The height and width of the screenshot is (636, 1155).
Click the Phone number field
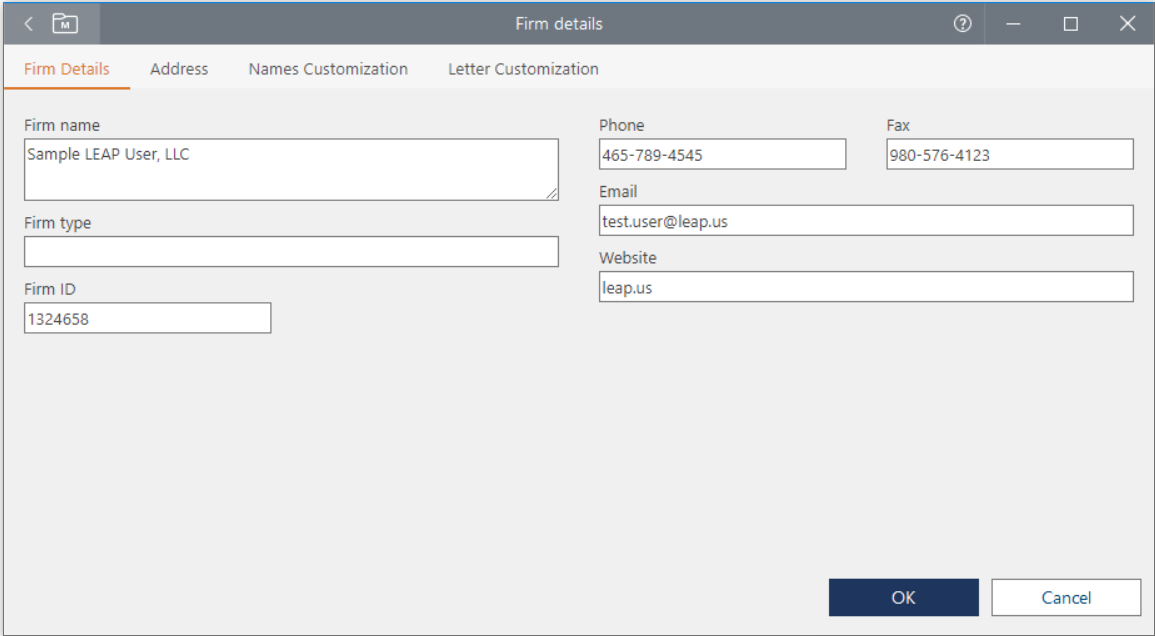[722, 154]
